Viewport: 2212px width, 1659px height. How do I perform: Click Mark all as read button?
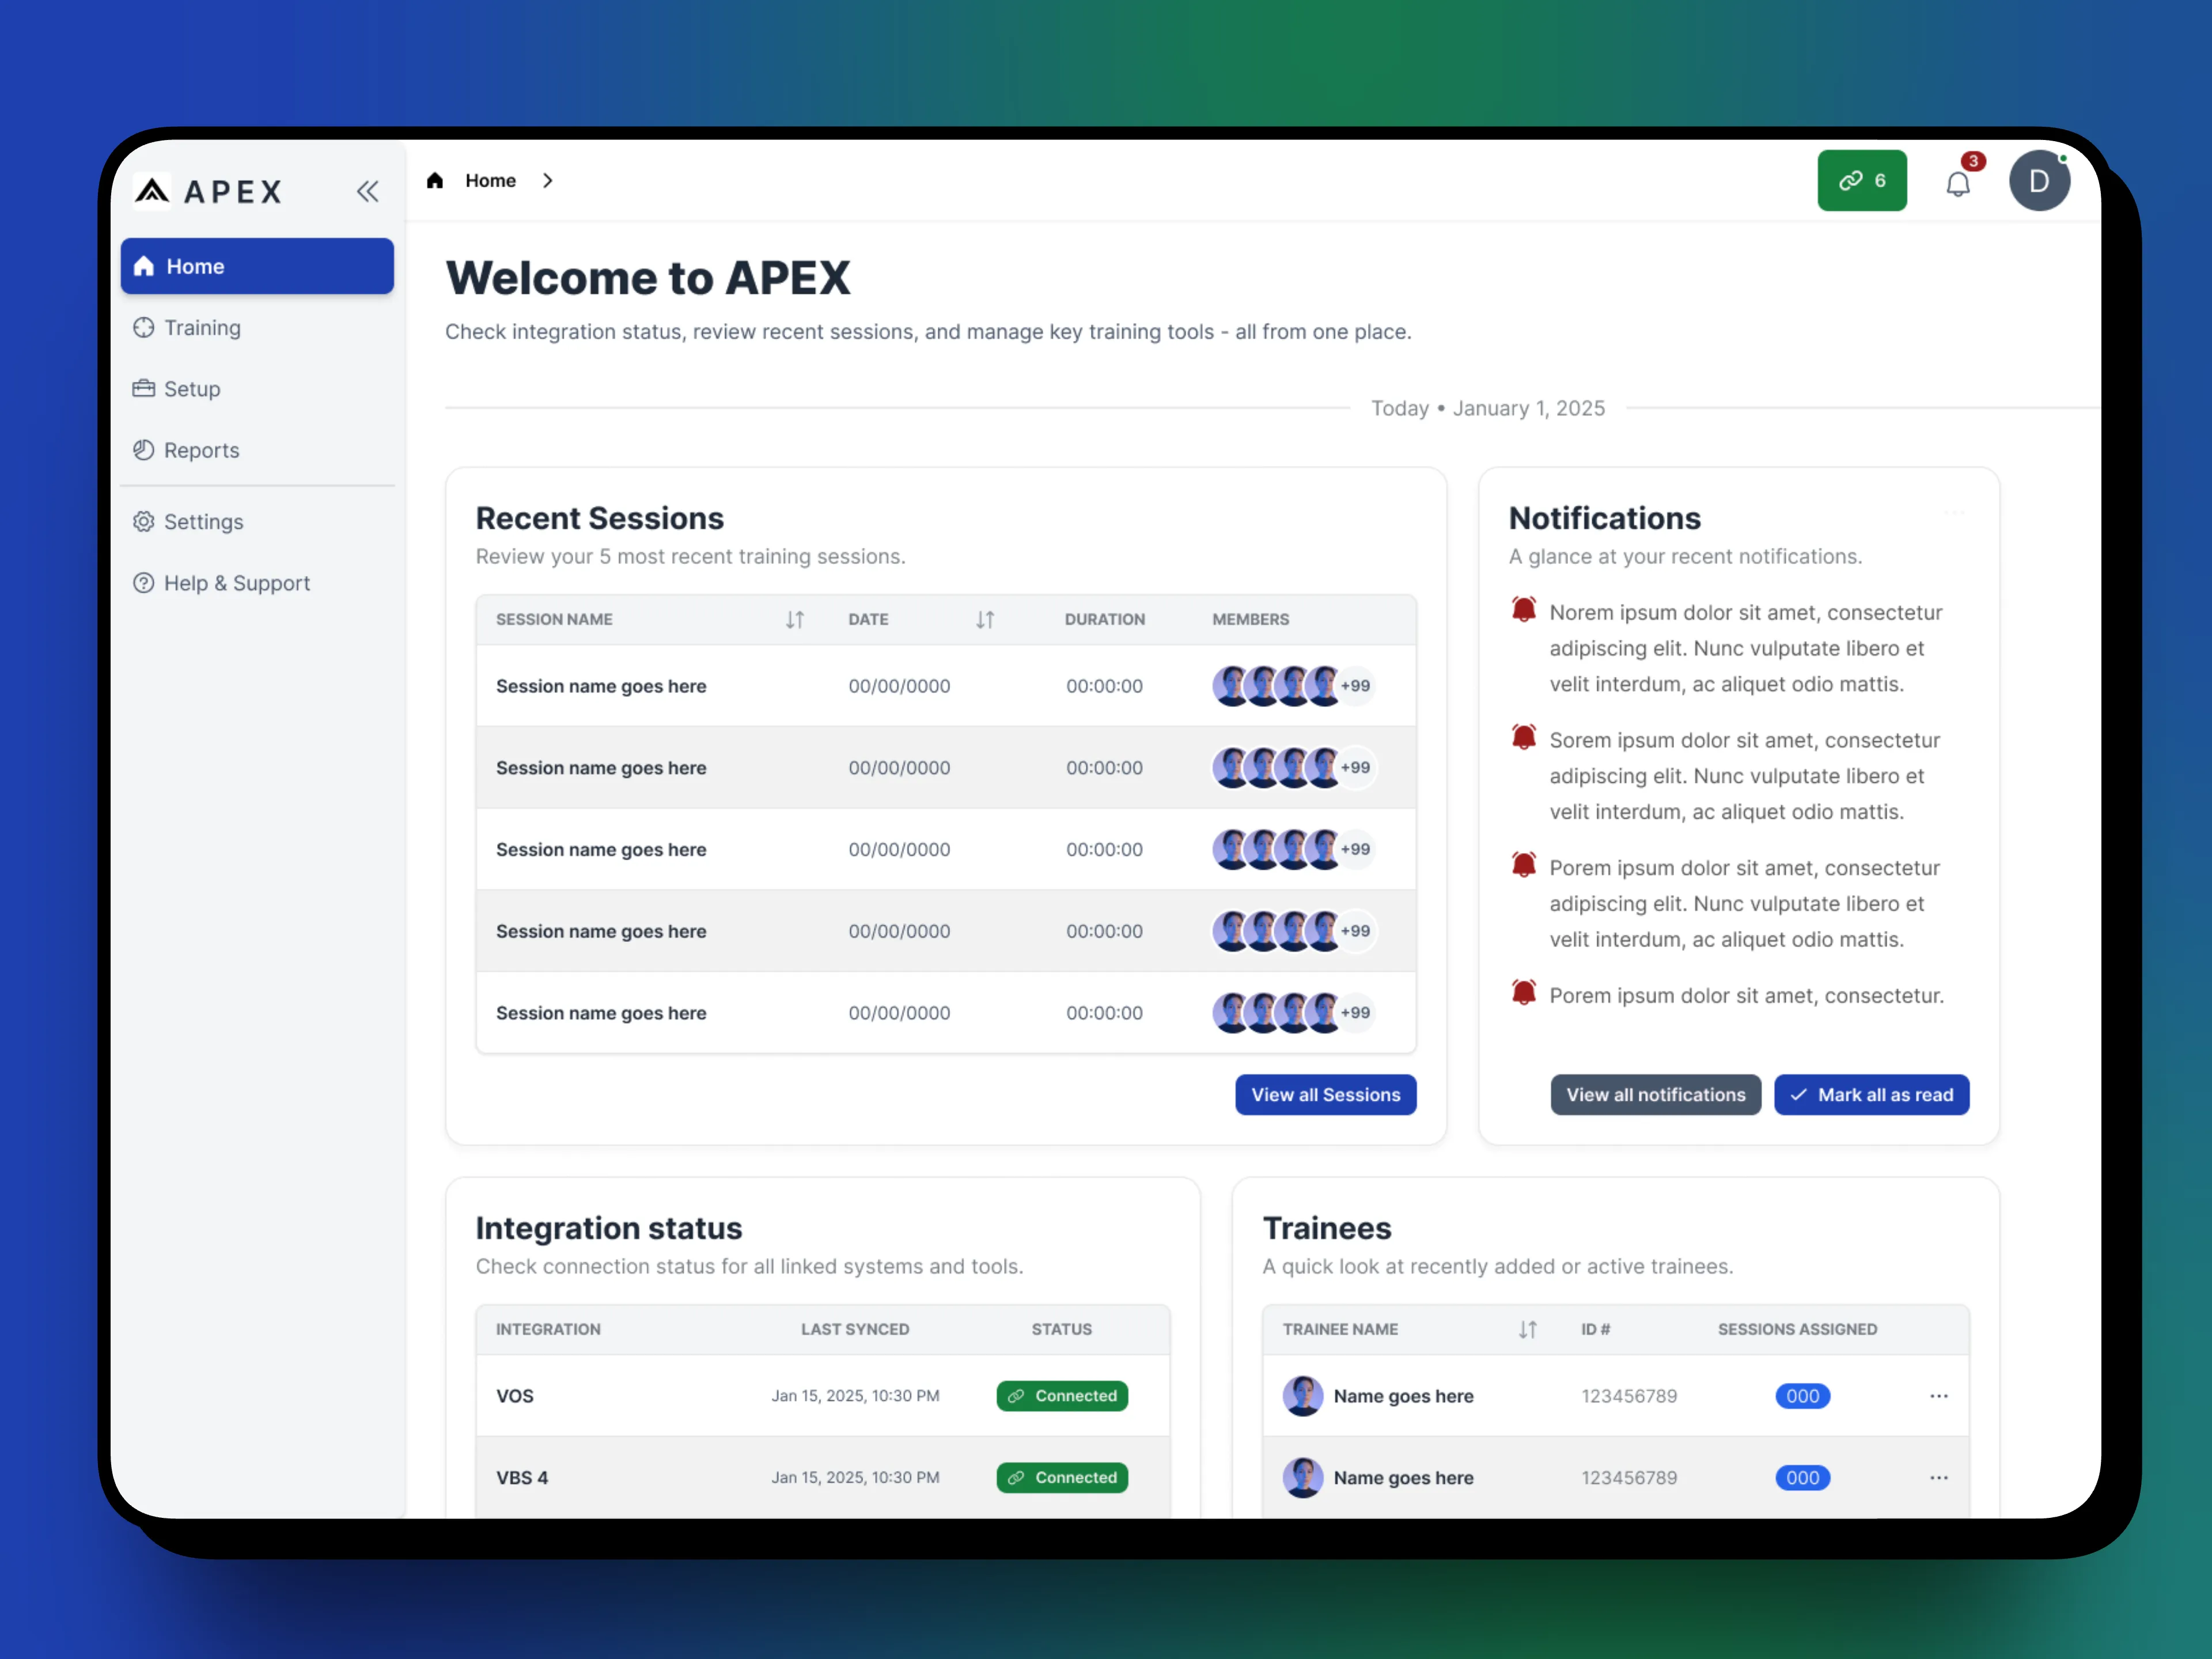tap(1872, 1095)
